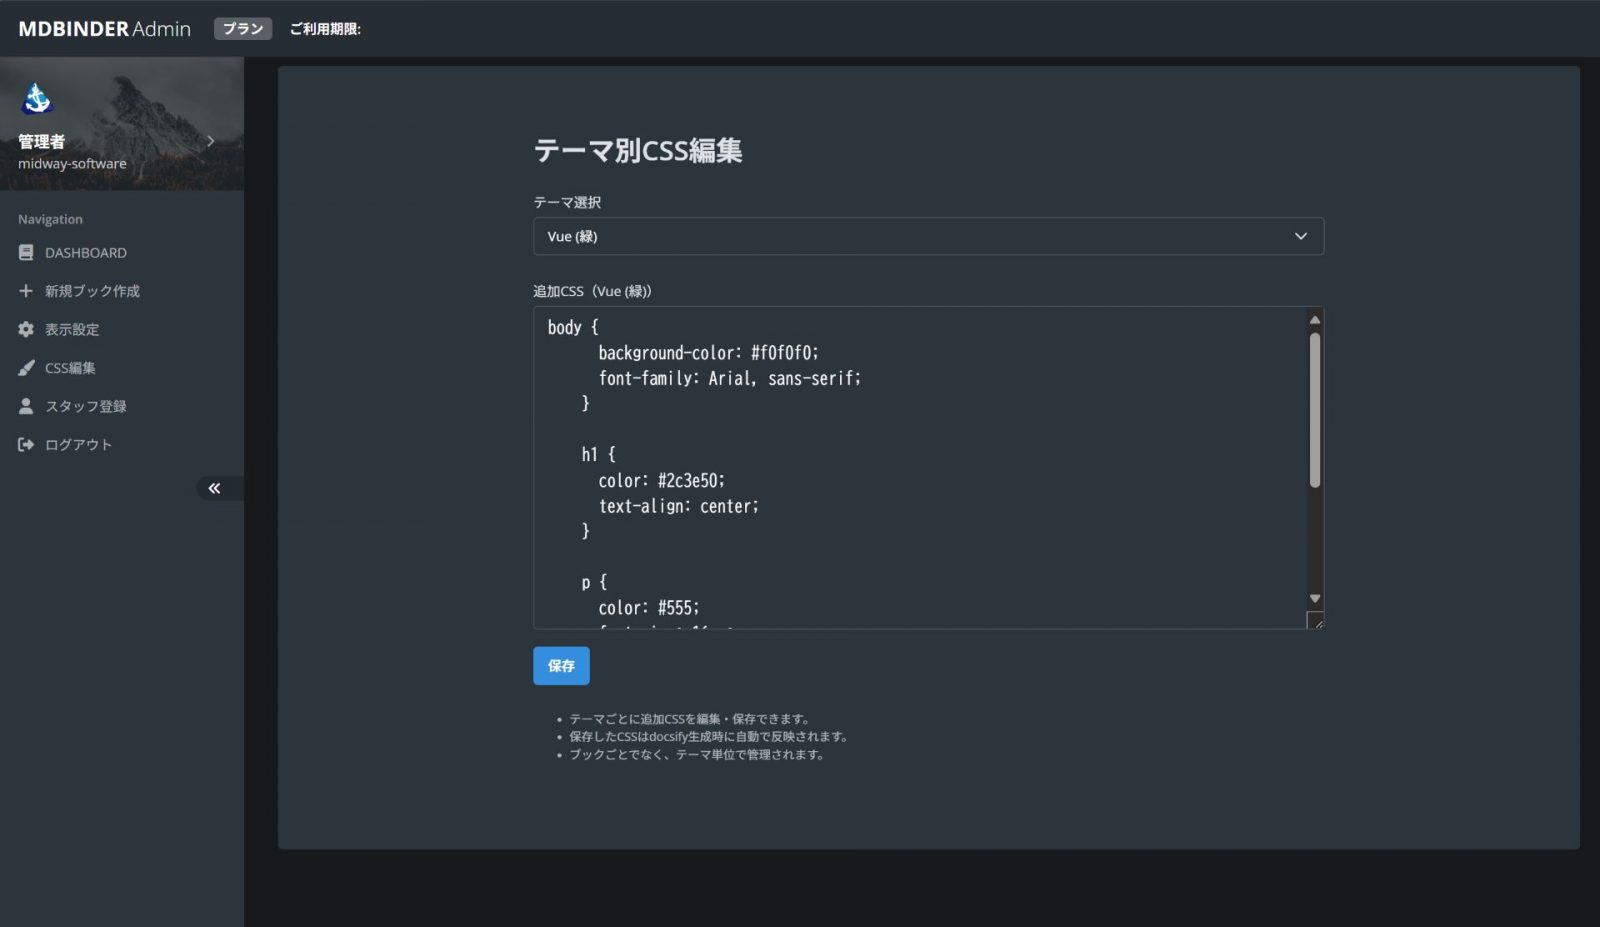Click the textarea vertical scrollbar thumb
Screen dimensions: 1600x927
coord(1315,410)
